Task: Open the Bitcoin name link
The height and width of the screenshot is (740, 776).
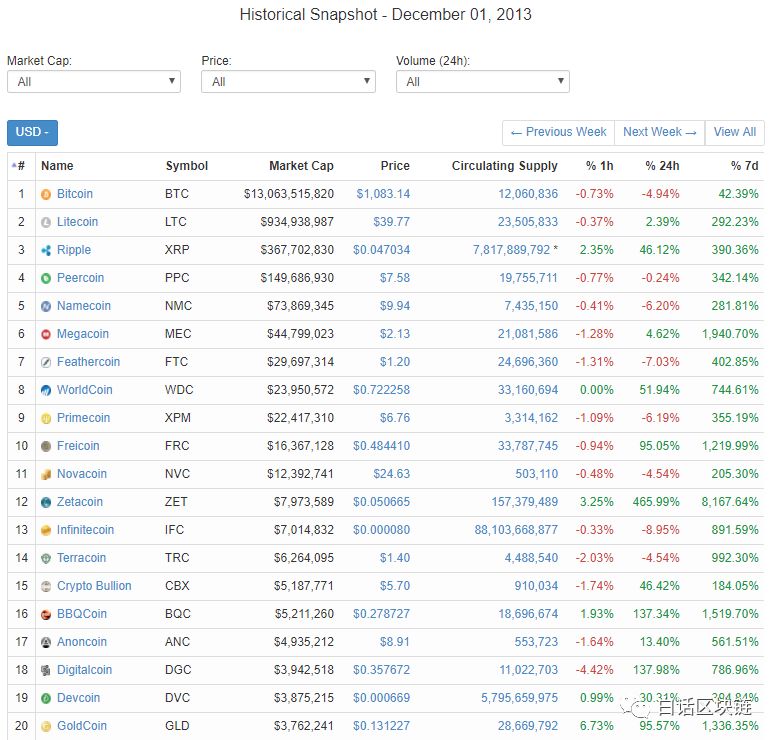Action: pos(75,194)
